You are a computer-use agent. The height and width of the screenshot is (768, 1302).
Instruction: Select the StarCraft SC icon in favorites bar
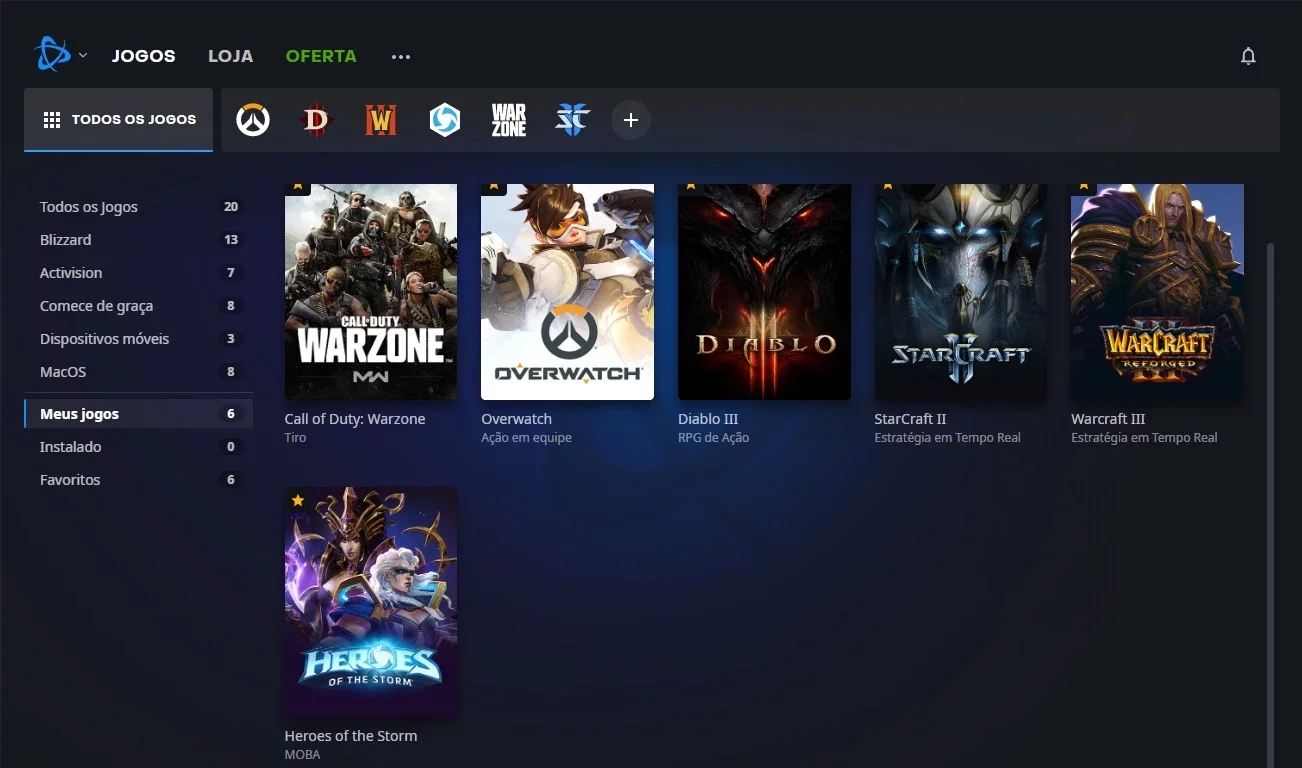pyautogui.click(x=572, y=120)
